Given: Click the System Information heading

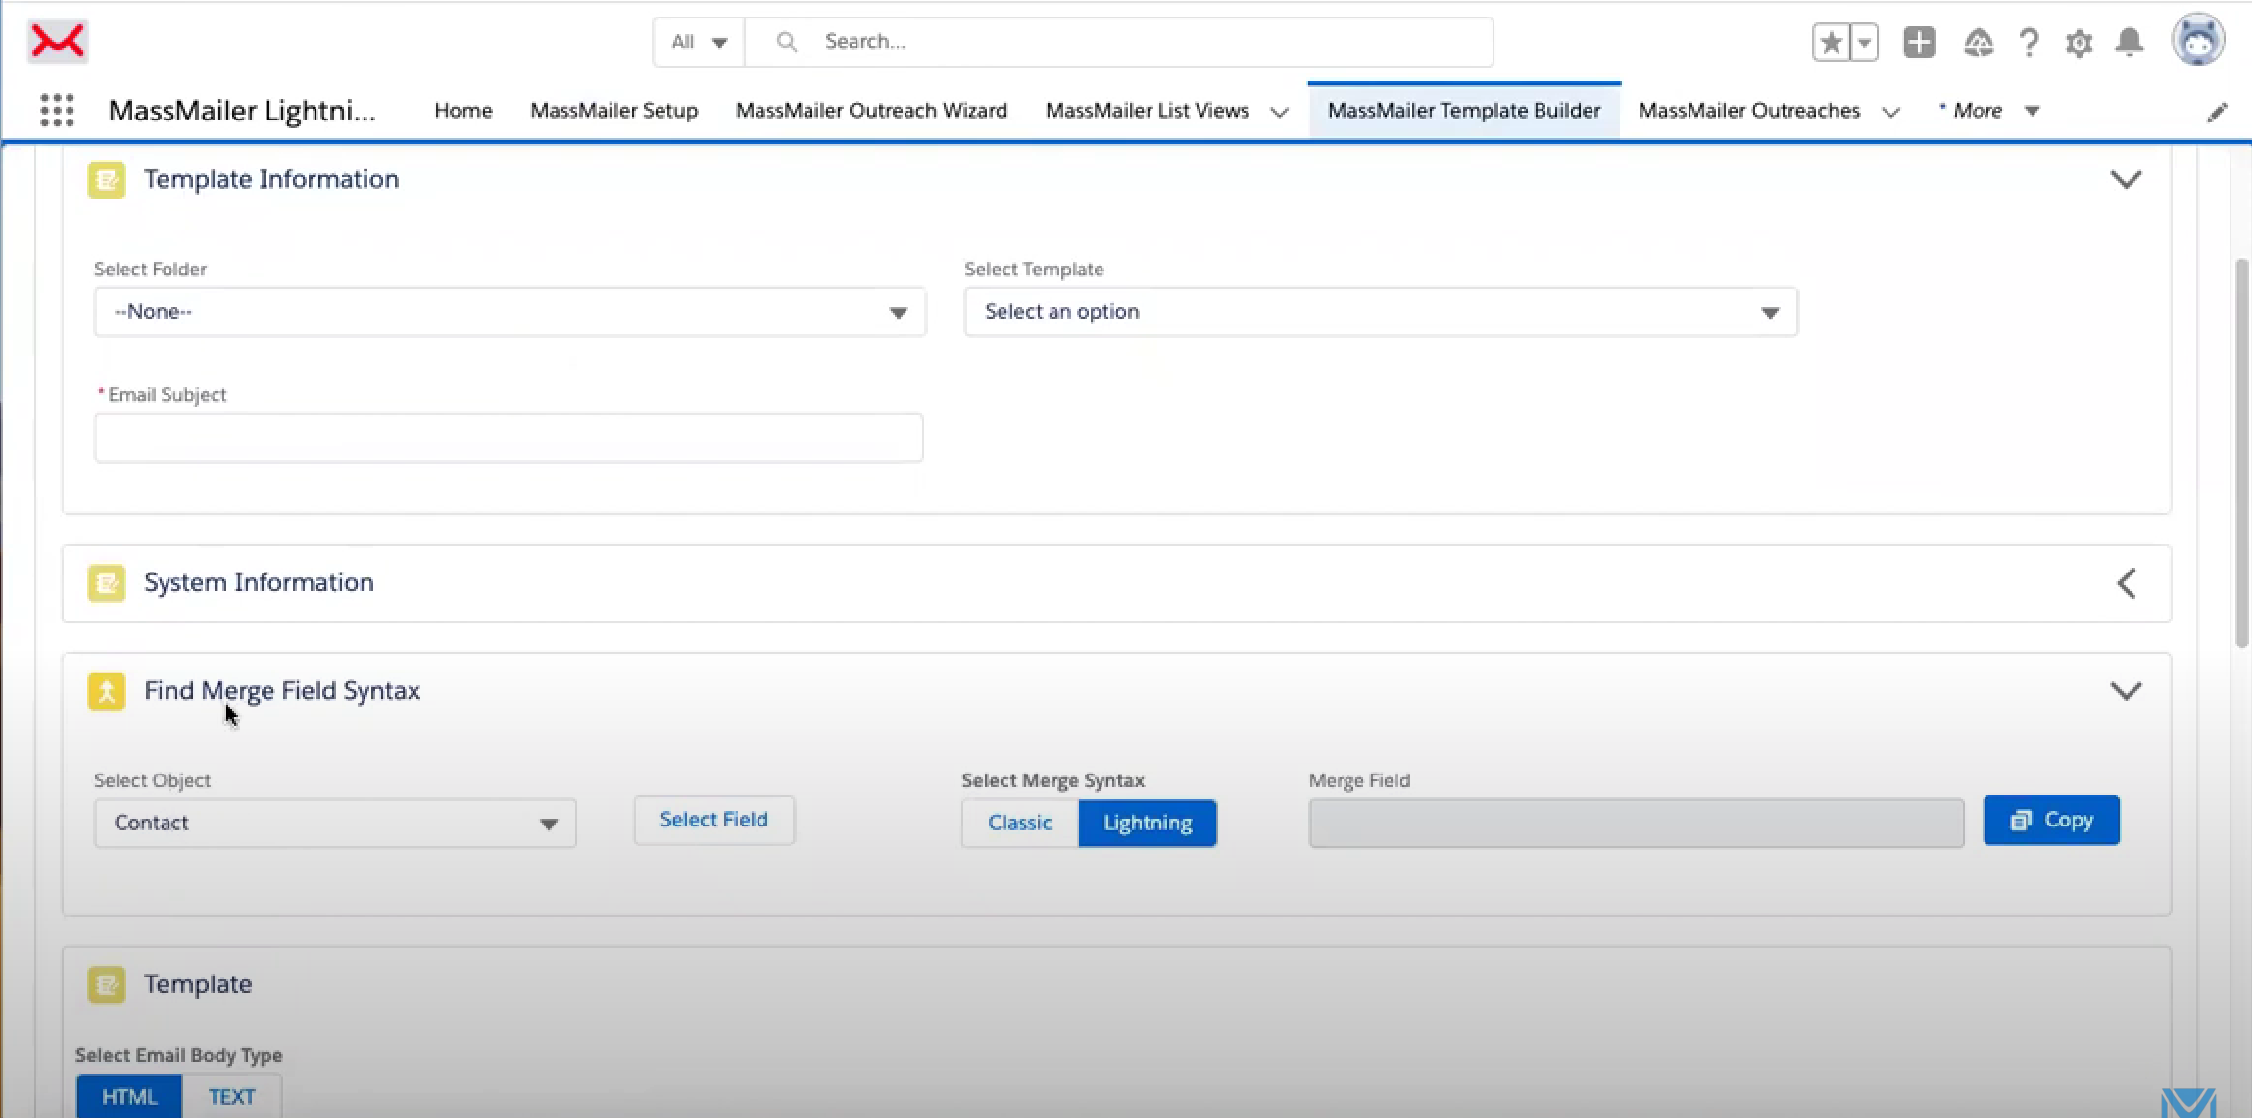Looking at the screenshot, I should coord(258,582).
